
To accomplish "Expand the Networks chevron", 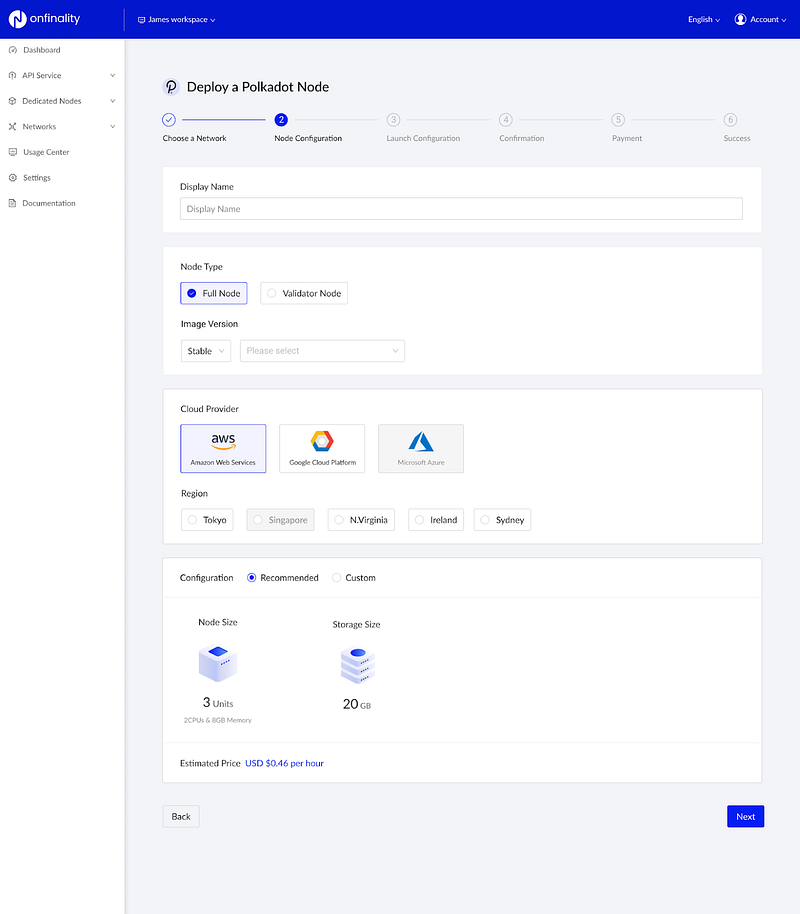I will click(113, 126).
